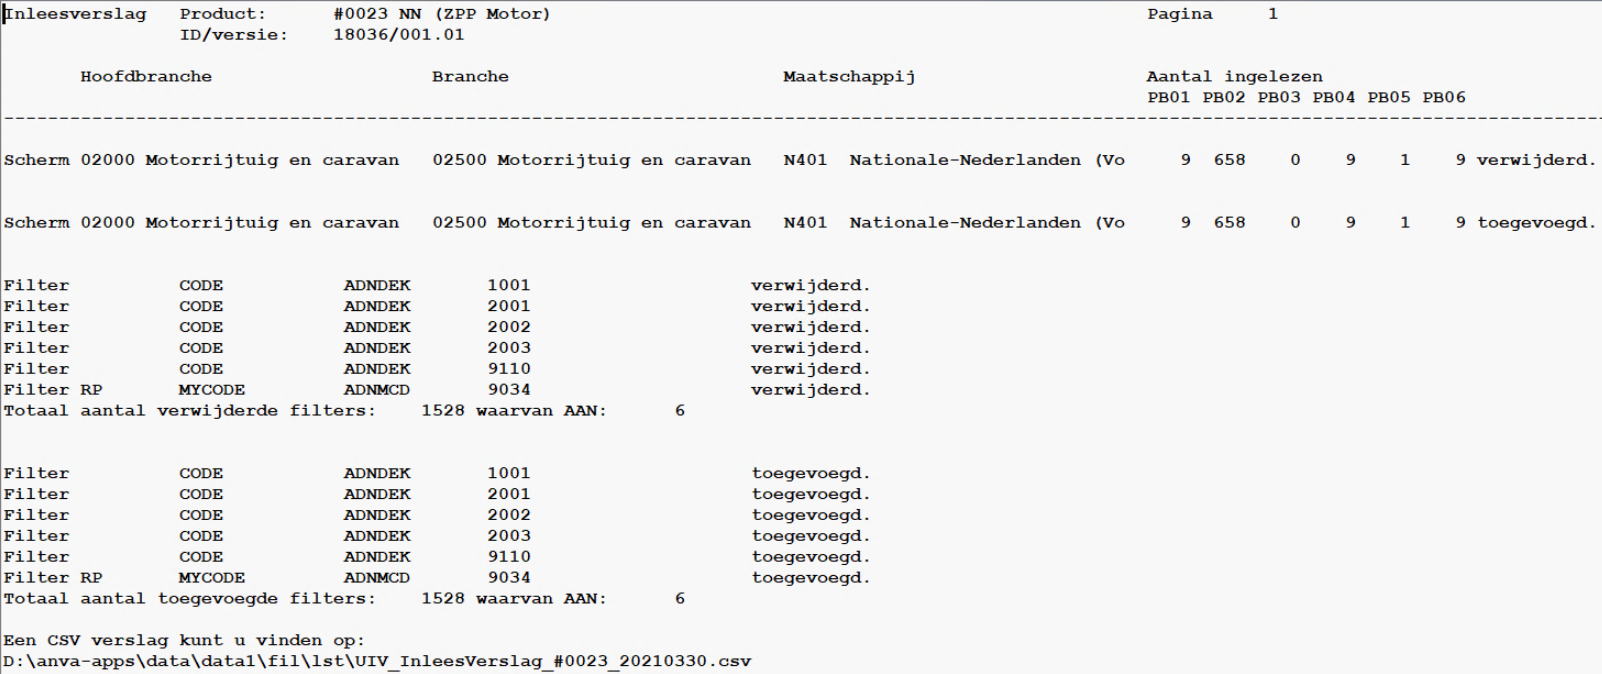Click the Totaal aantal toegevoegde filters line

click(344, 599)
